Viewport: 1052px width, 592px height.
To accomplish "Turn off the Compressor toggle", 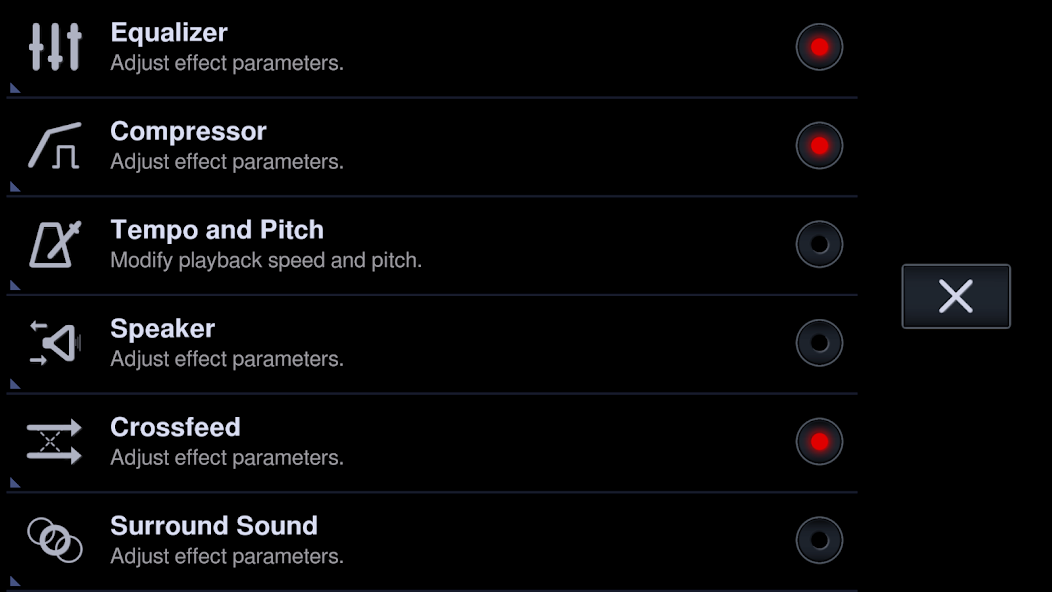I will click(x=819, y=146).
